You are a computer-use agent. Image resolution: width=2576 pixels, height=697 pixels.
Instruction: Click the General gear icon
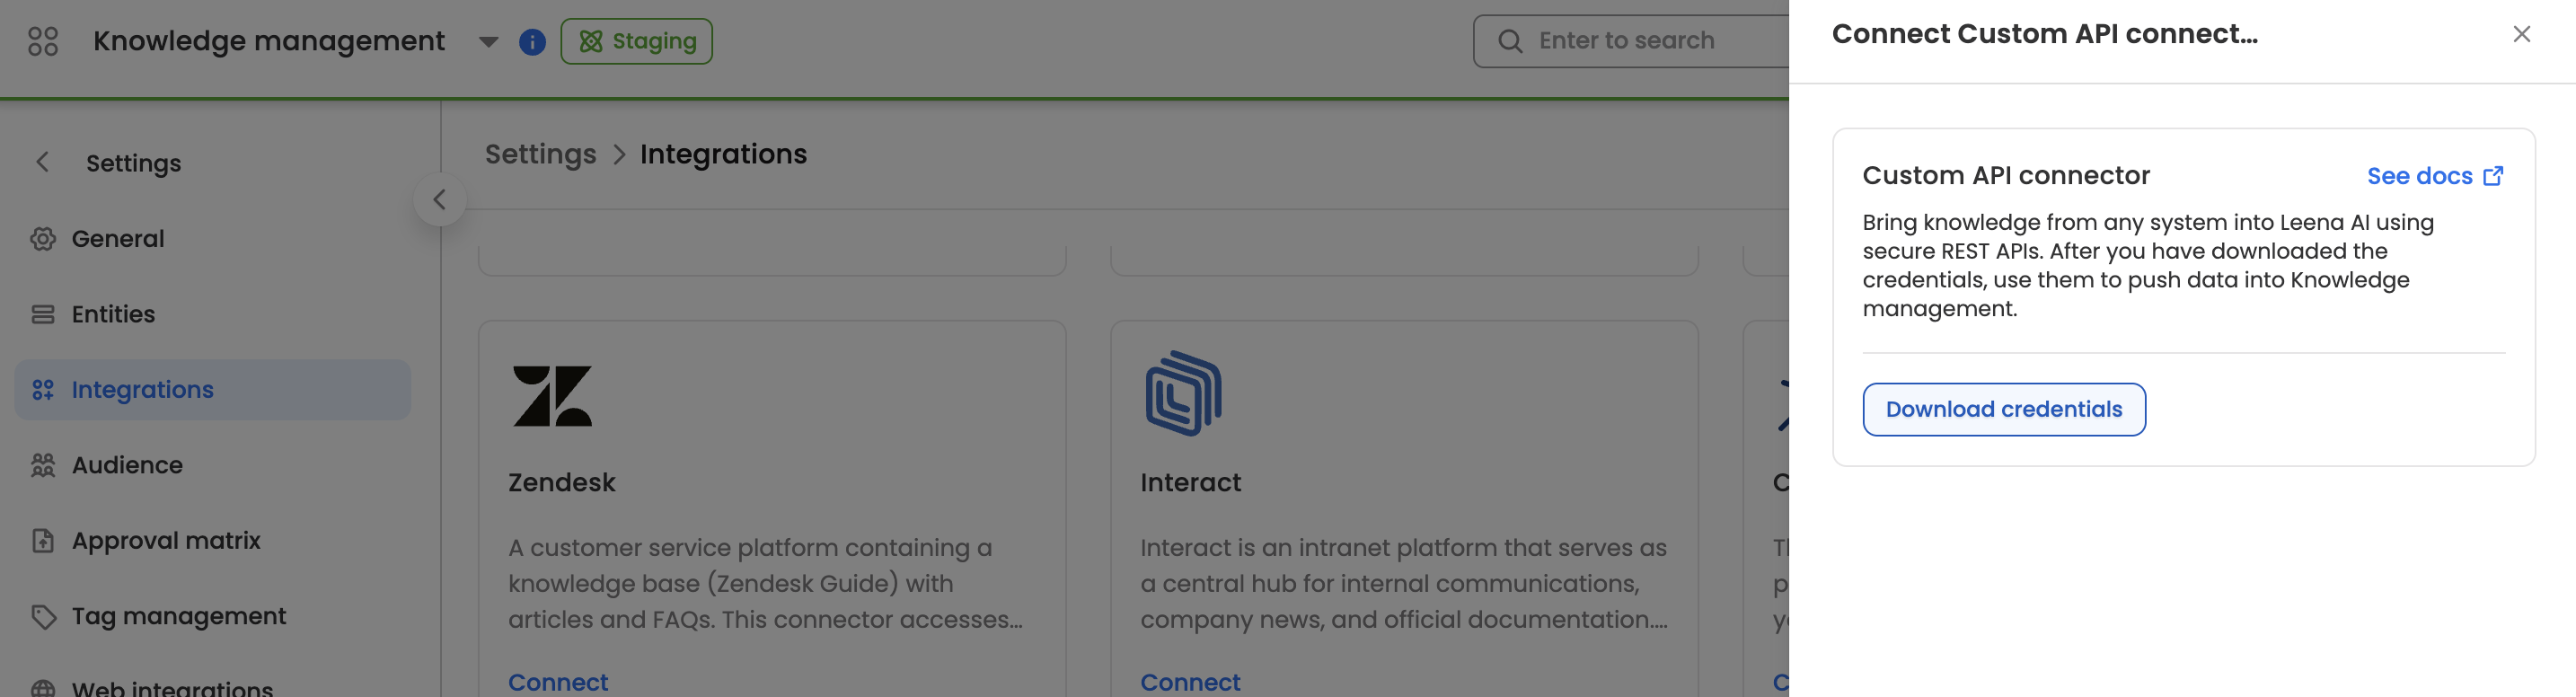(43, 239)
